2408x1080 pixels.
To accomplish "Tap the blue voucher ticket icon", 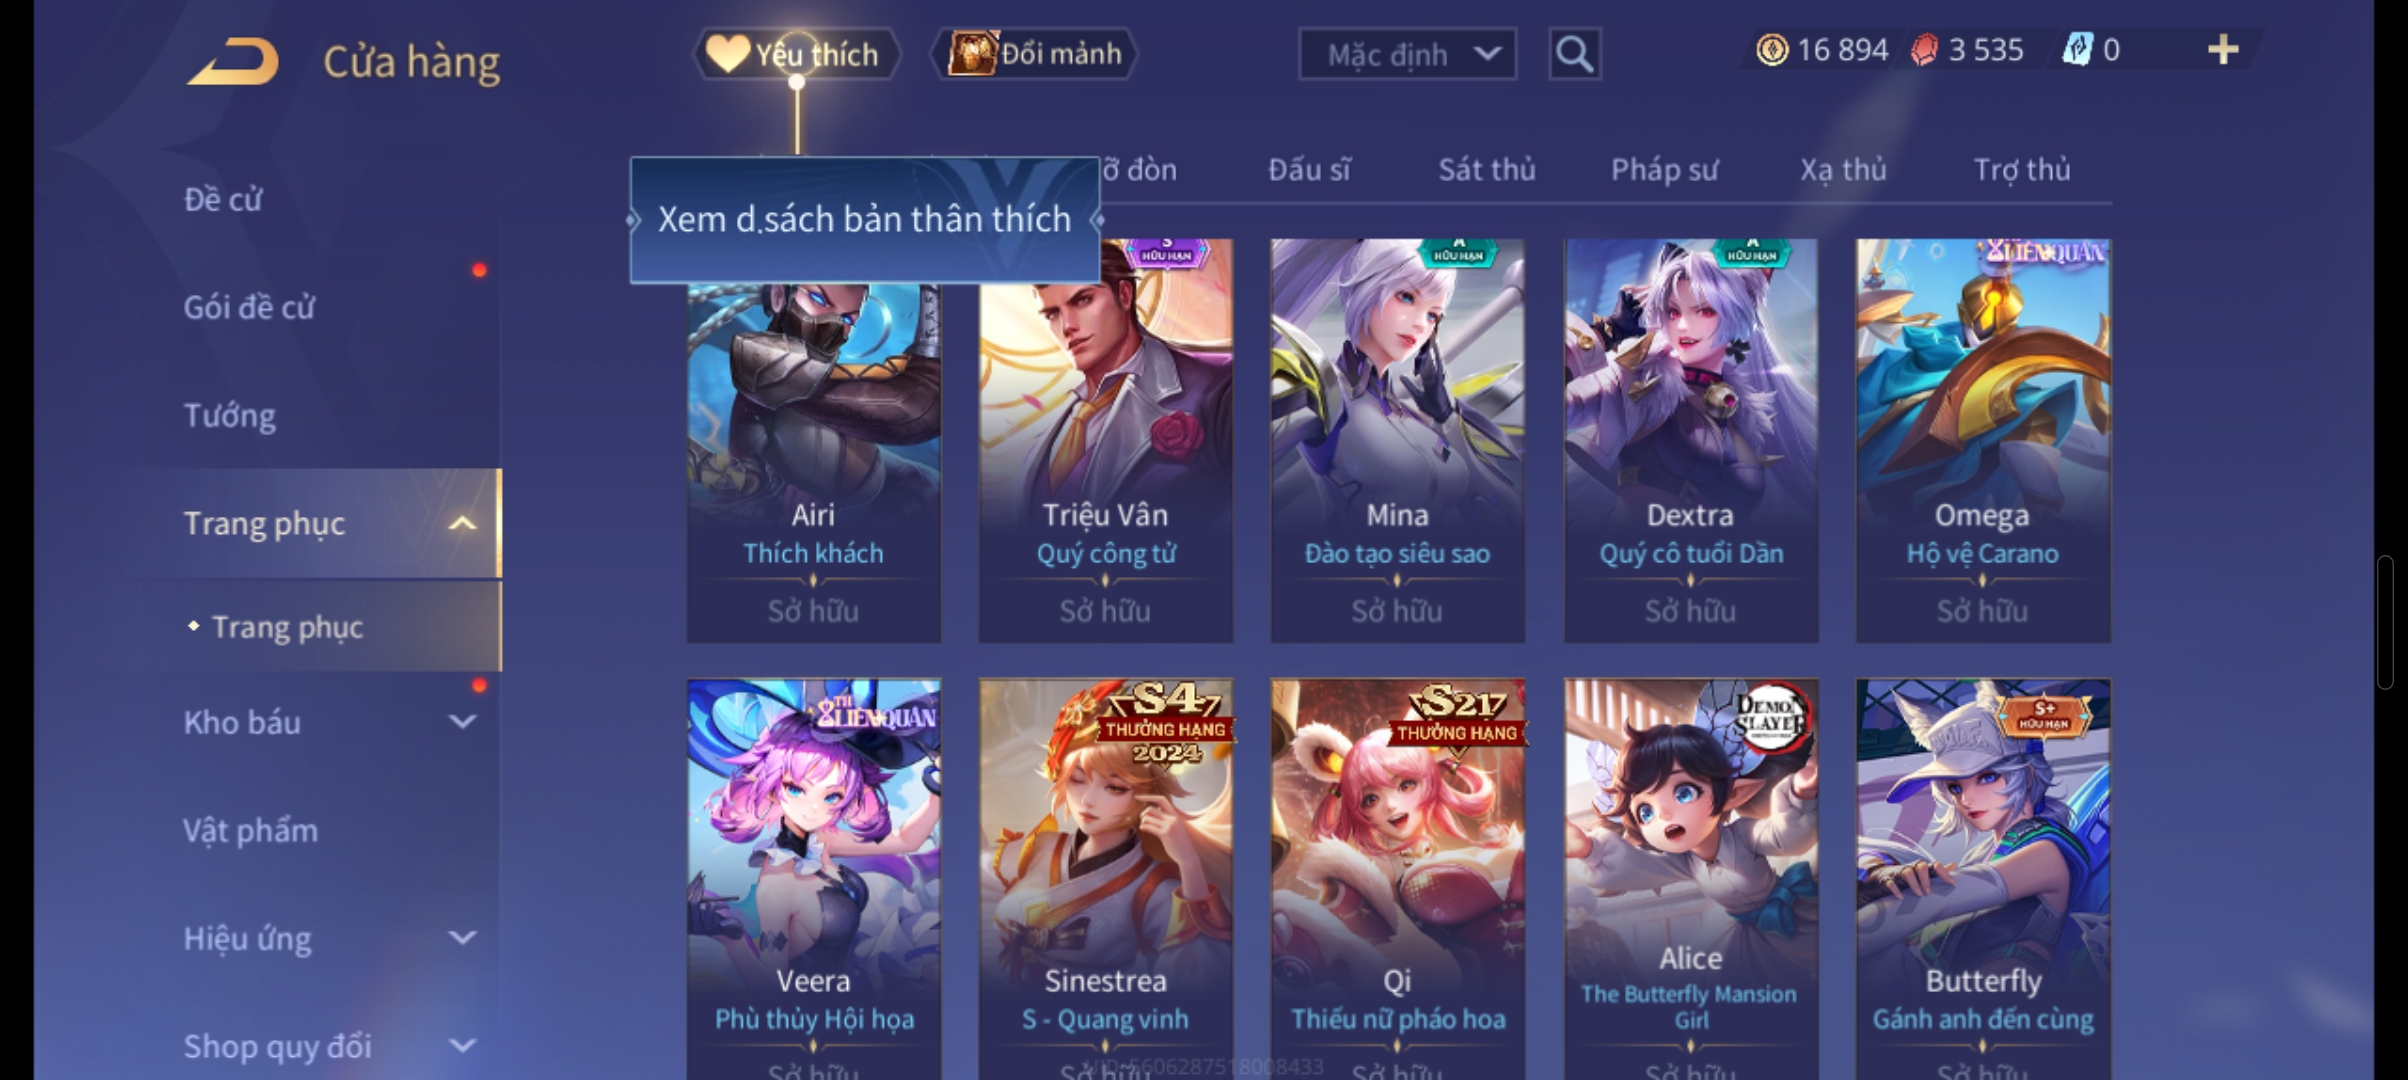I will pos(2077,50).
